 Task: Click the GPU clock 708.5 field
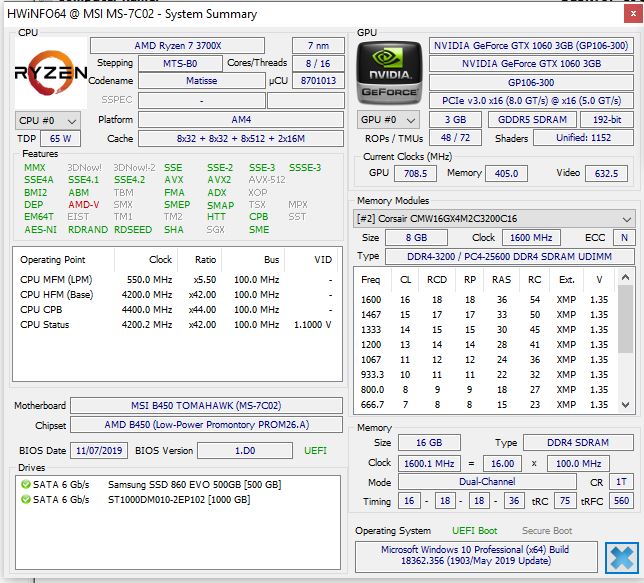415,173
